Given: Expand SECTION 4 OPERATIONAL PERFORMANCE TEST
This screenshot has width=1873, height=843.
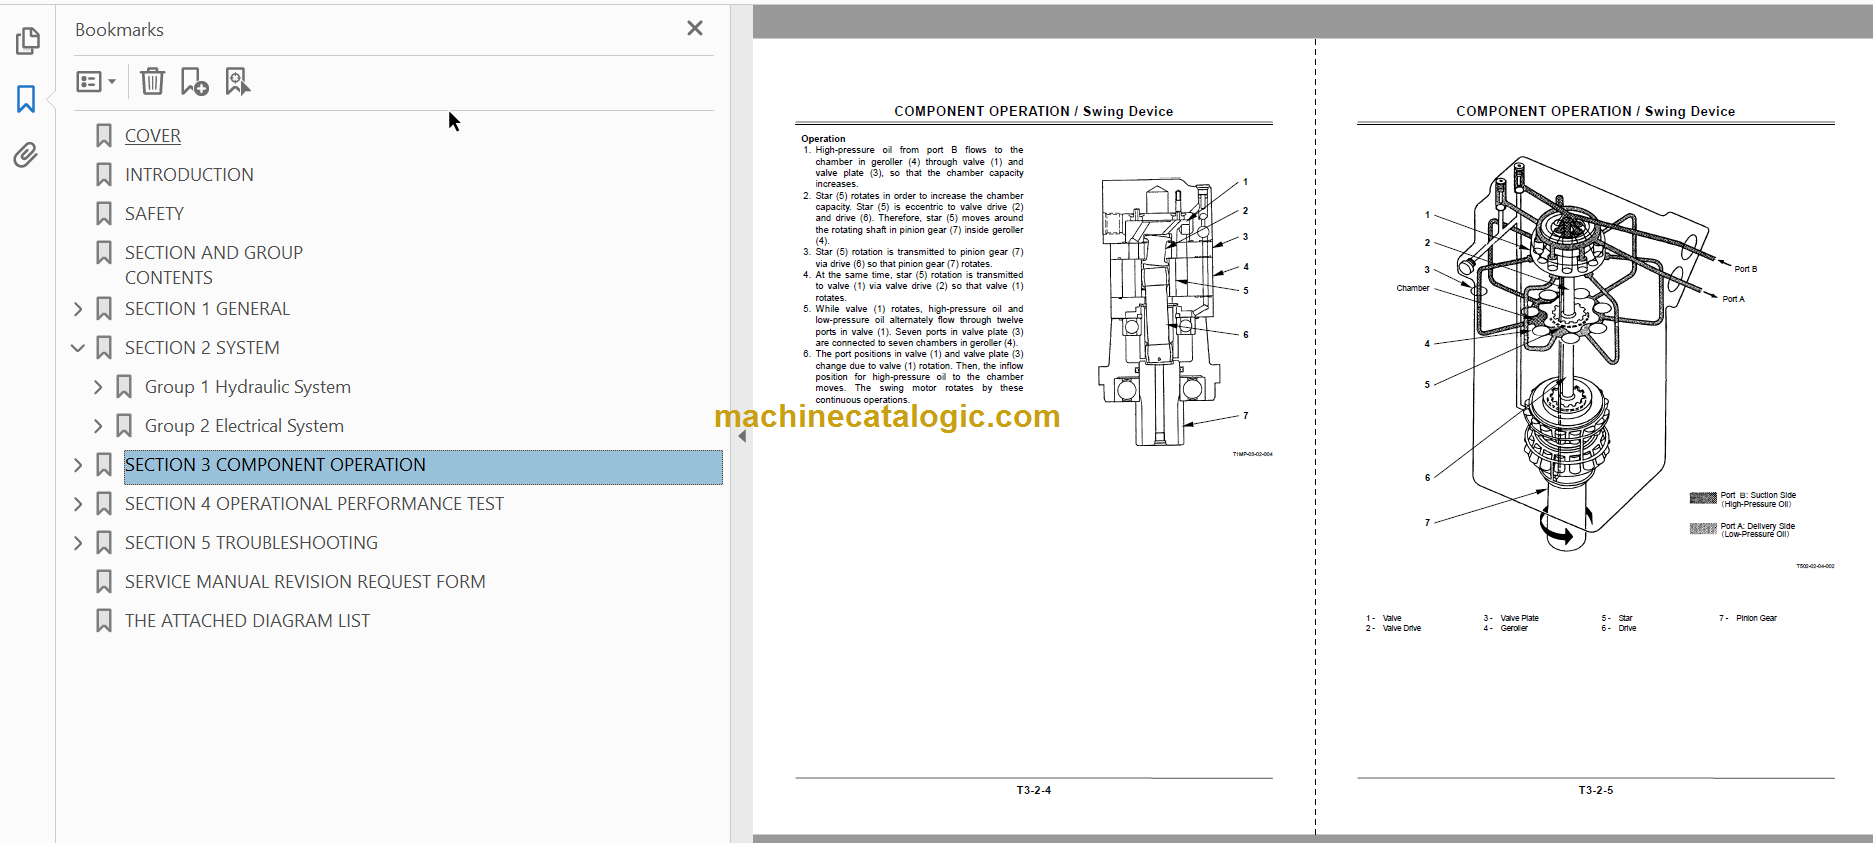Looking at the screenshot, I should 78,504.
